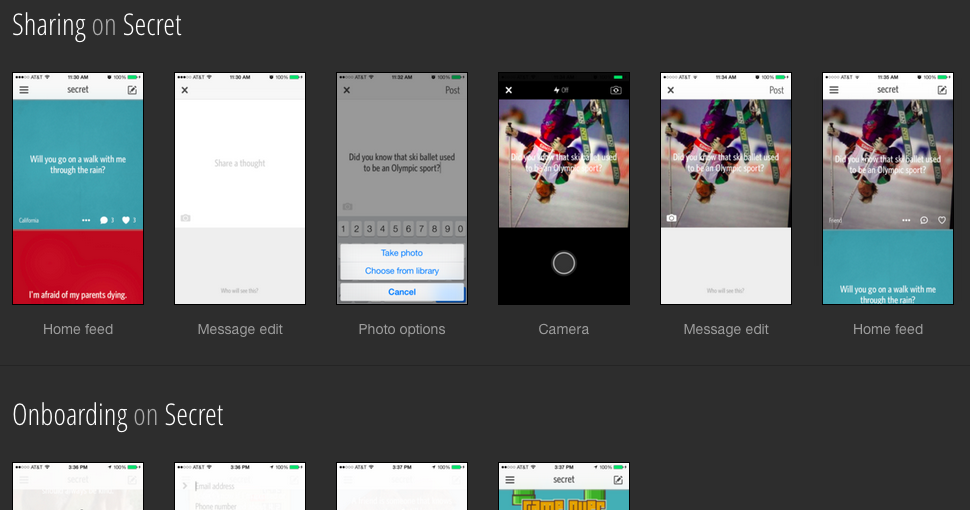Click keyboard key 1 in Photo options screenshot
Screen dimensions: 970x510
tap(343, 229)
